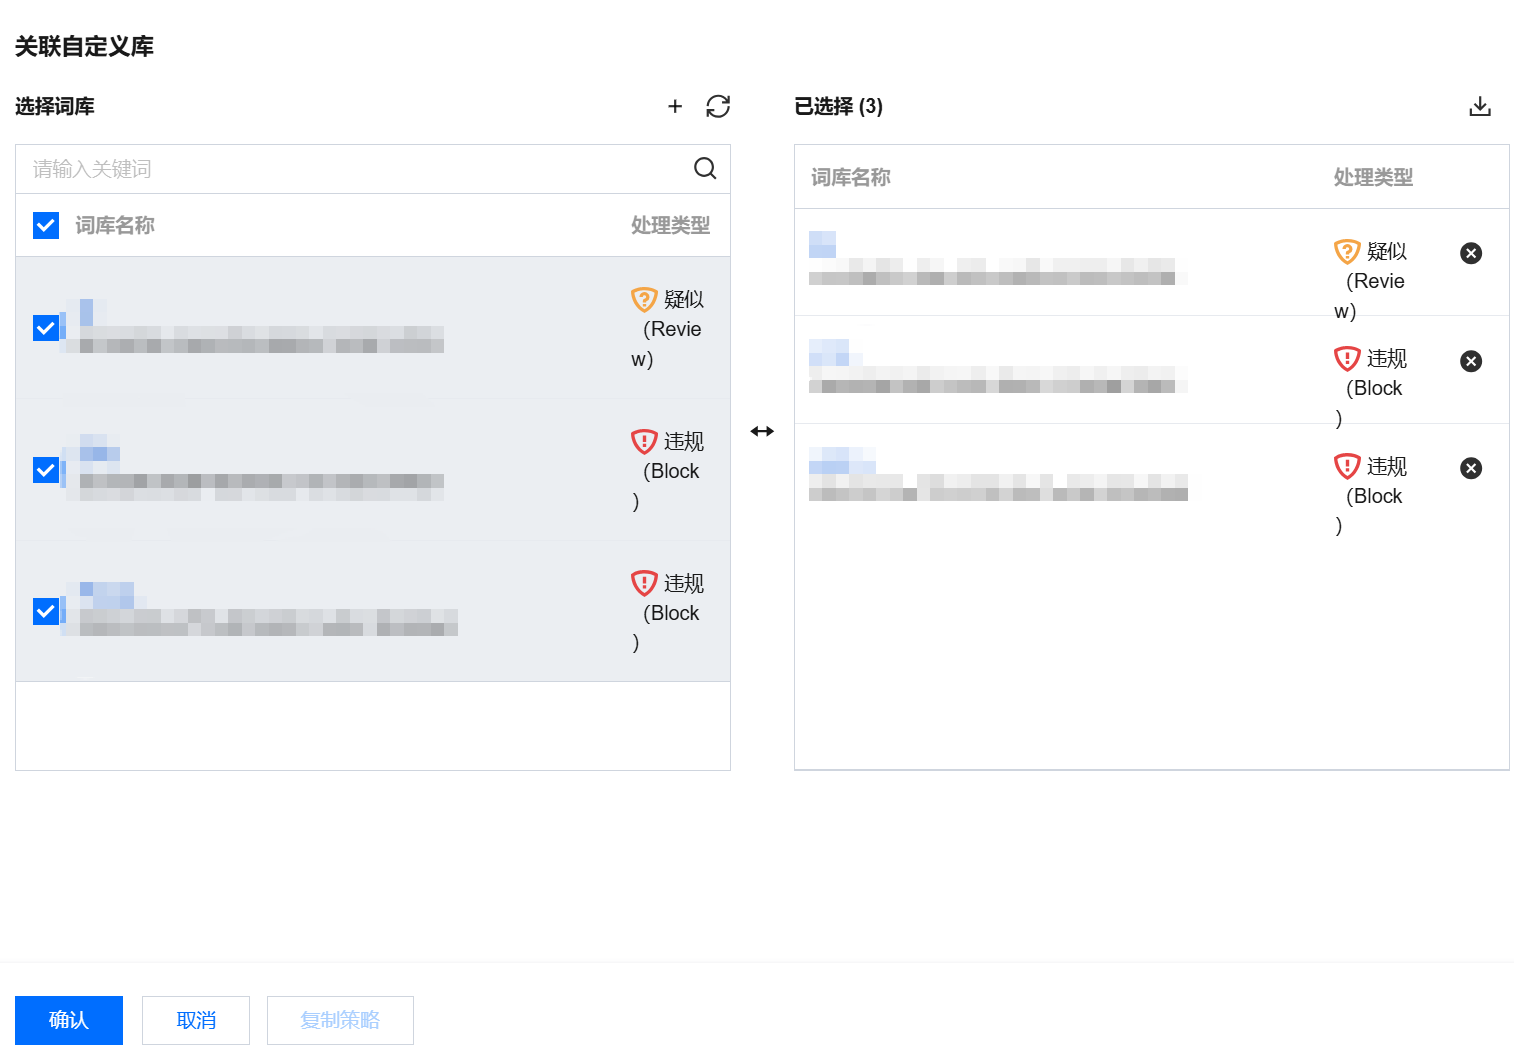This screenshot has width=1514, height=1056.
Task: Uncheck the first Review library checkbox
Action: point(46,327)
